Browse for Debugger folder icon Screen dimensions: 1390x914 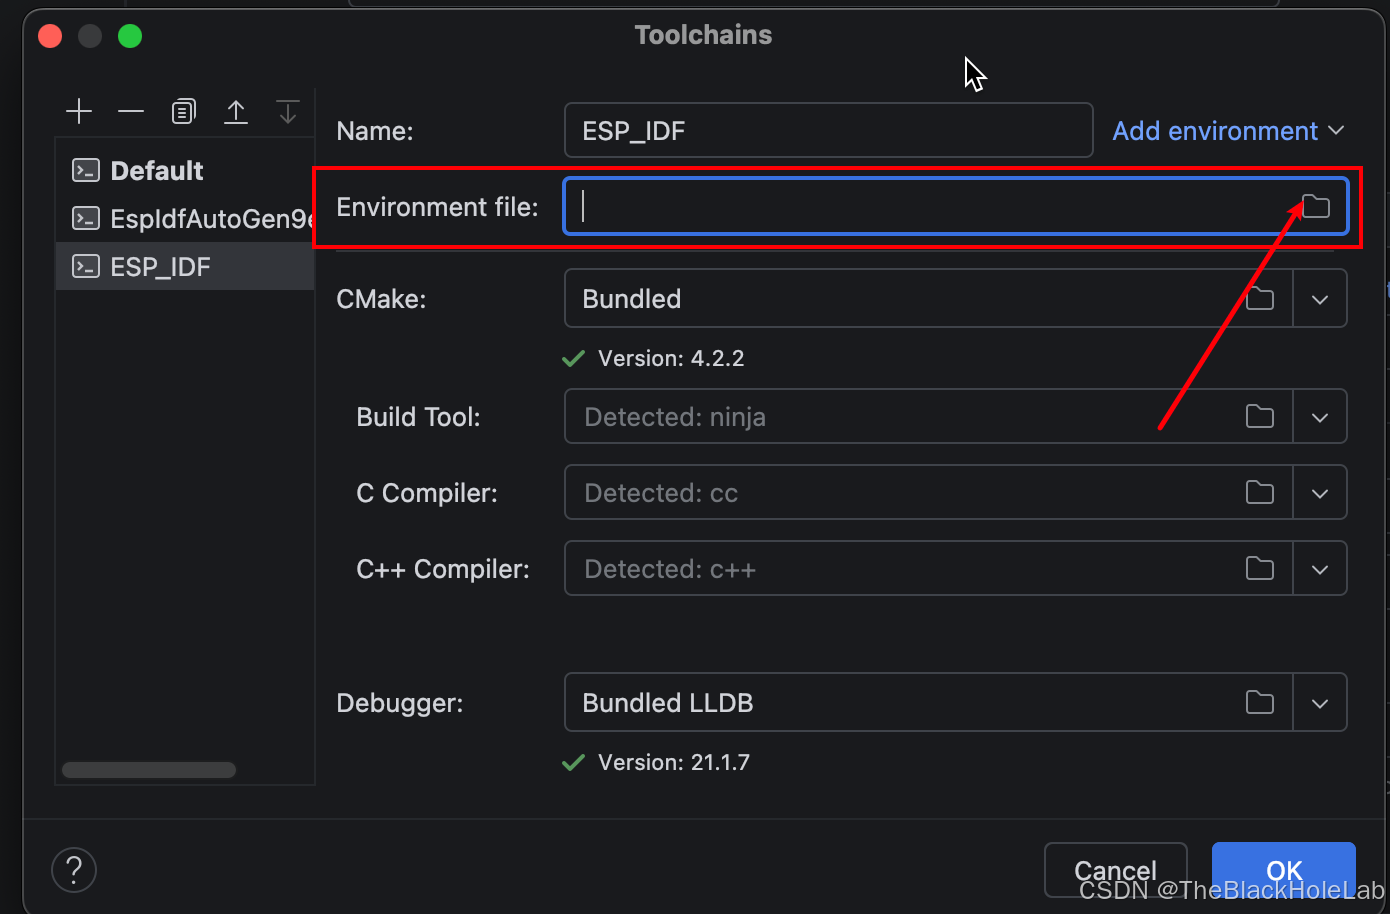(x=1260, y=702)
